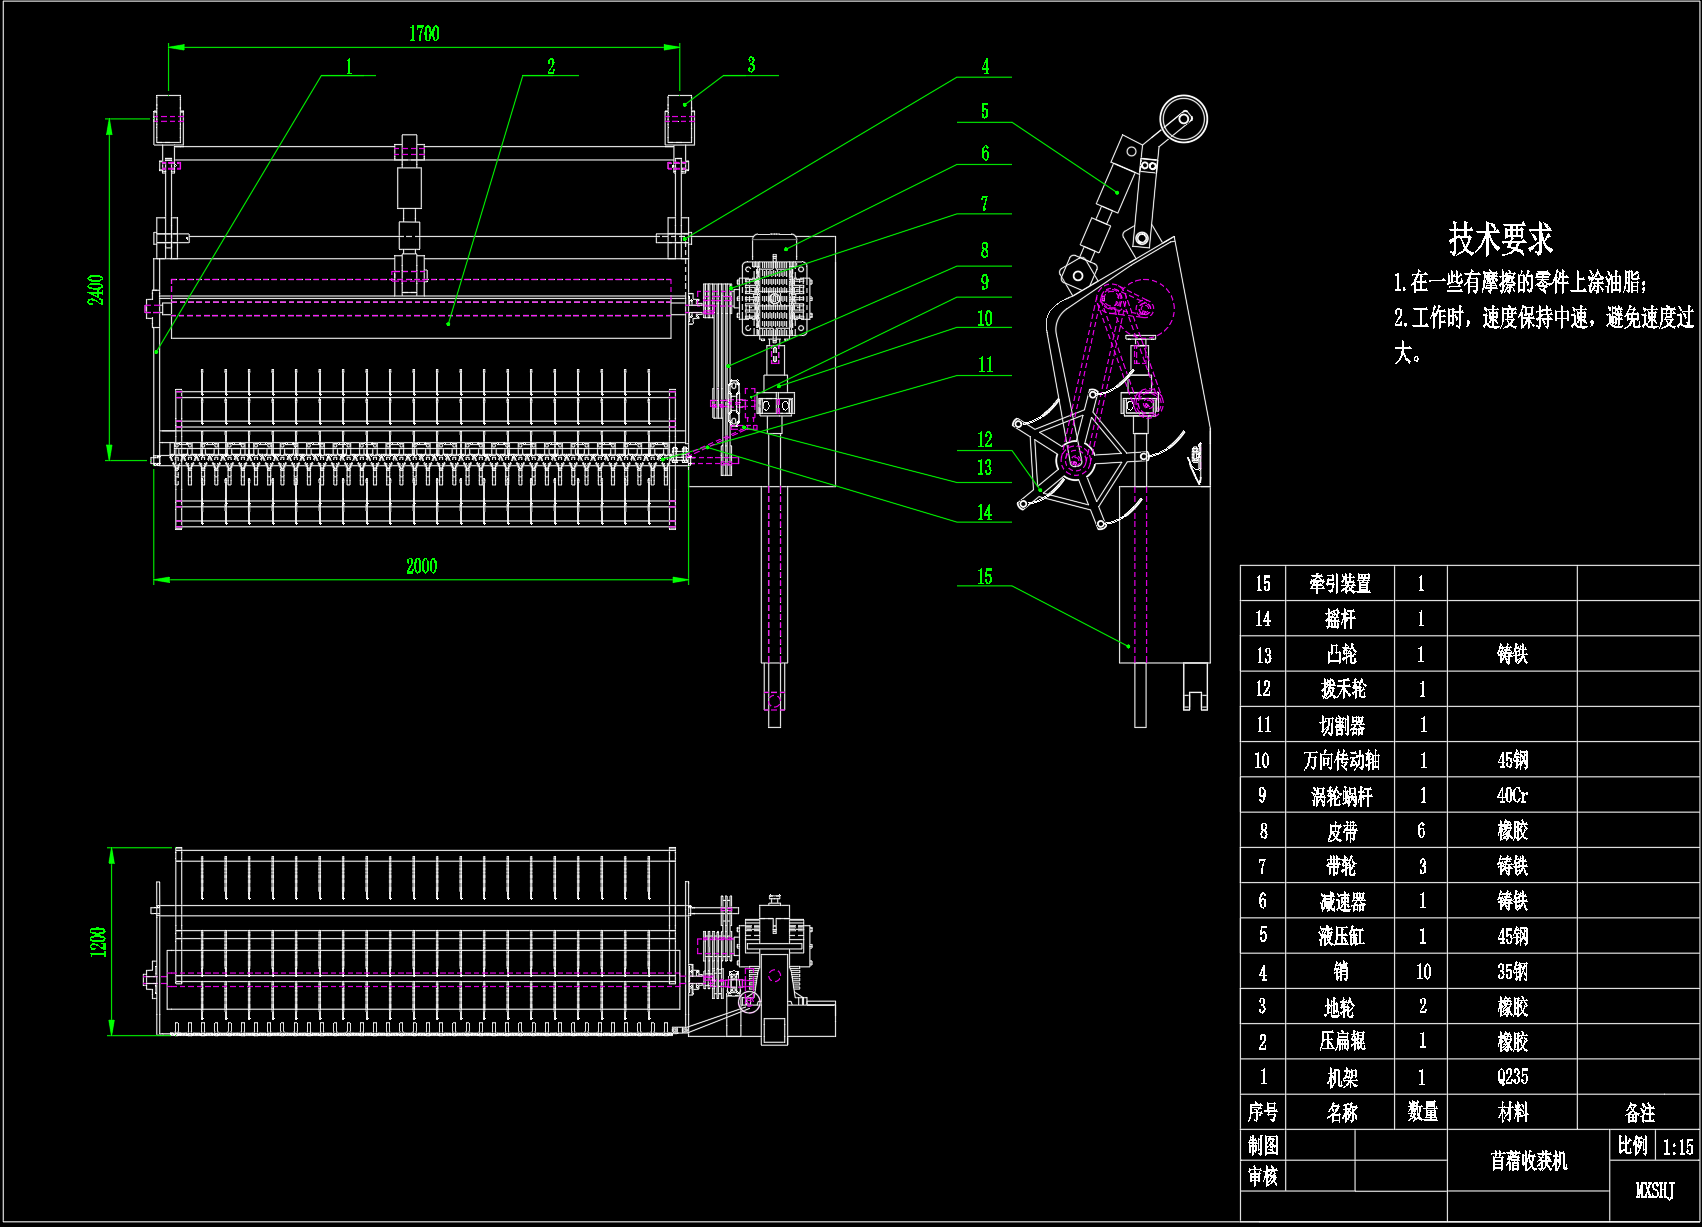Select the 1200 height dimension text
The height and width of the screenshot is (1227, 1702).
click(x=98, y=941)
